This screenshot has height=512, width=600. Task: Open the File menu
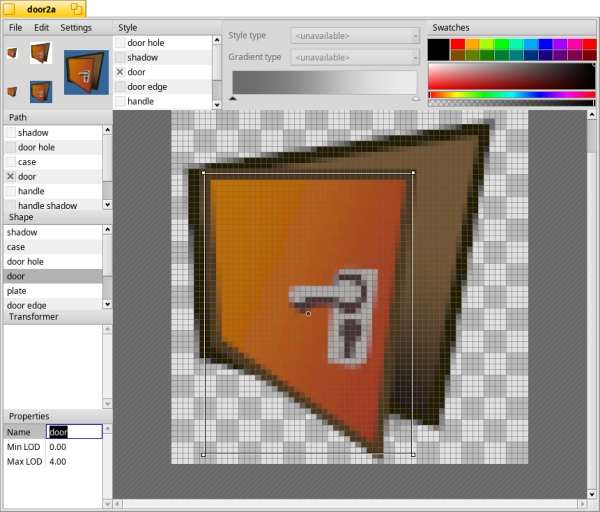(16, 27)
